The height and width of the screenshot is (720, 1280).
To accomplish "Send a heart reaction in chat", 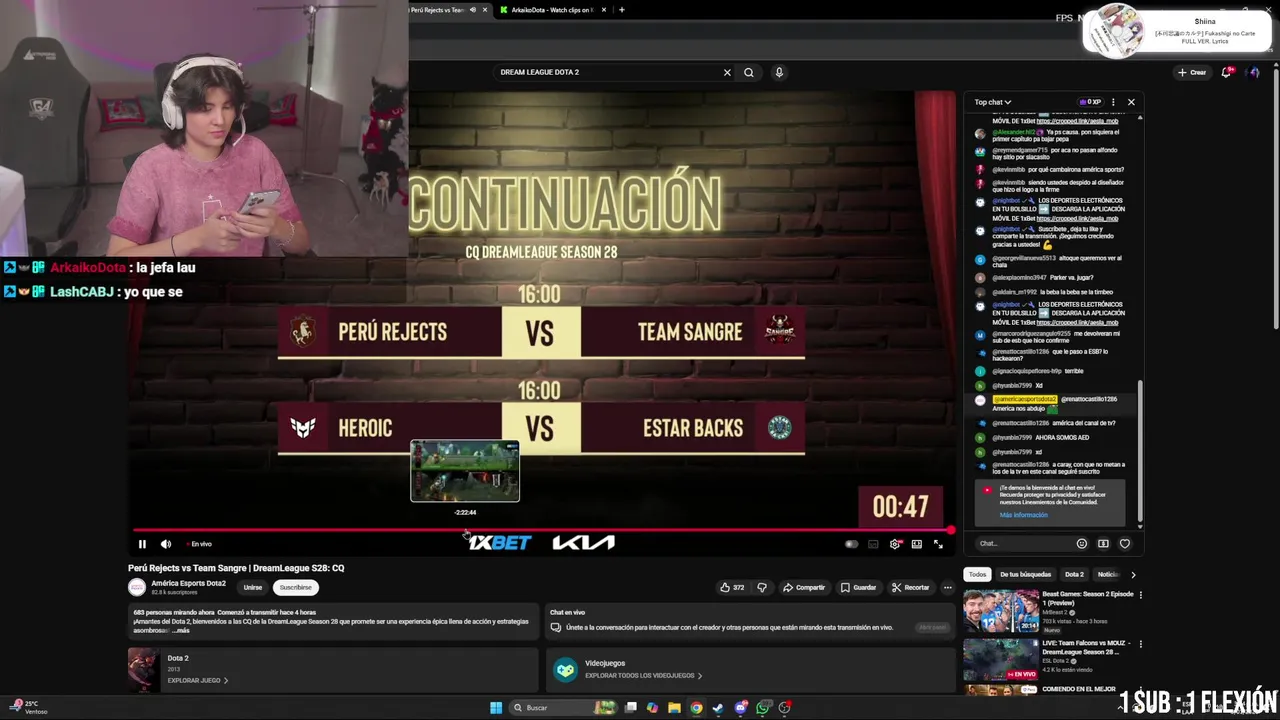I will [1125, 544].
